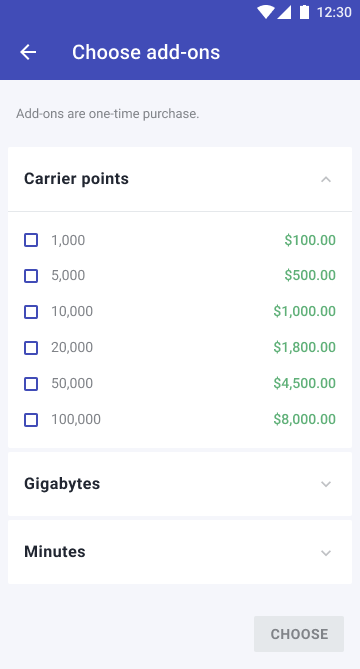Tap the $100.00 price label
Viewport: 360px width, 669px height.
pos(310,240)
